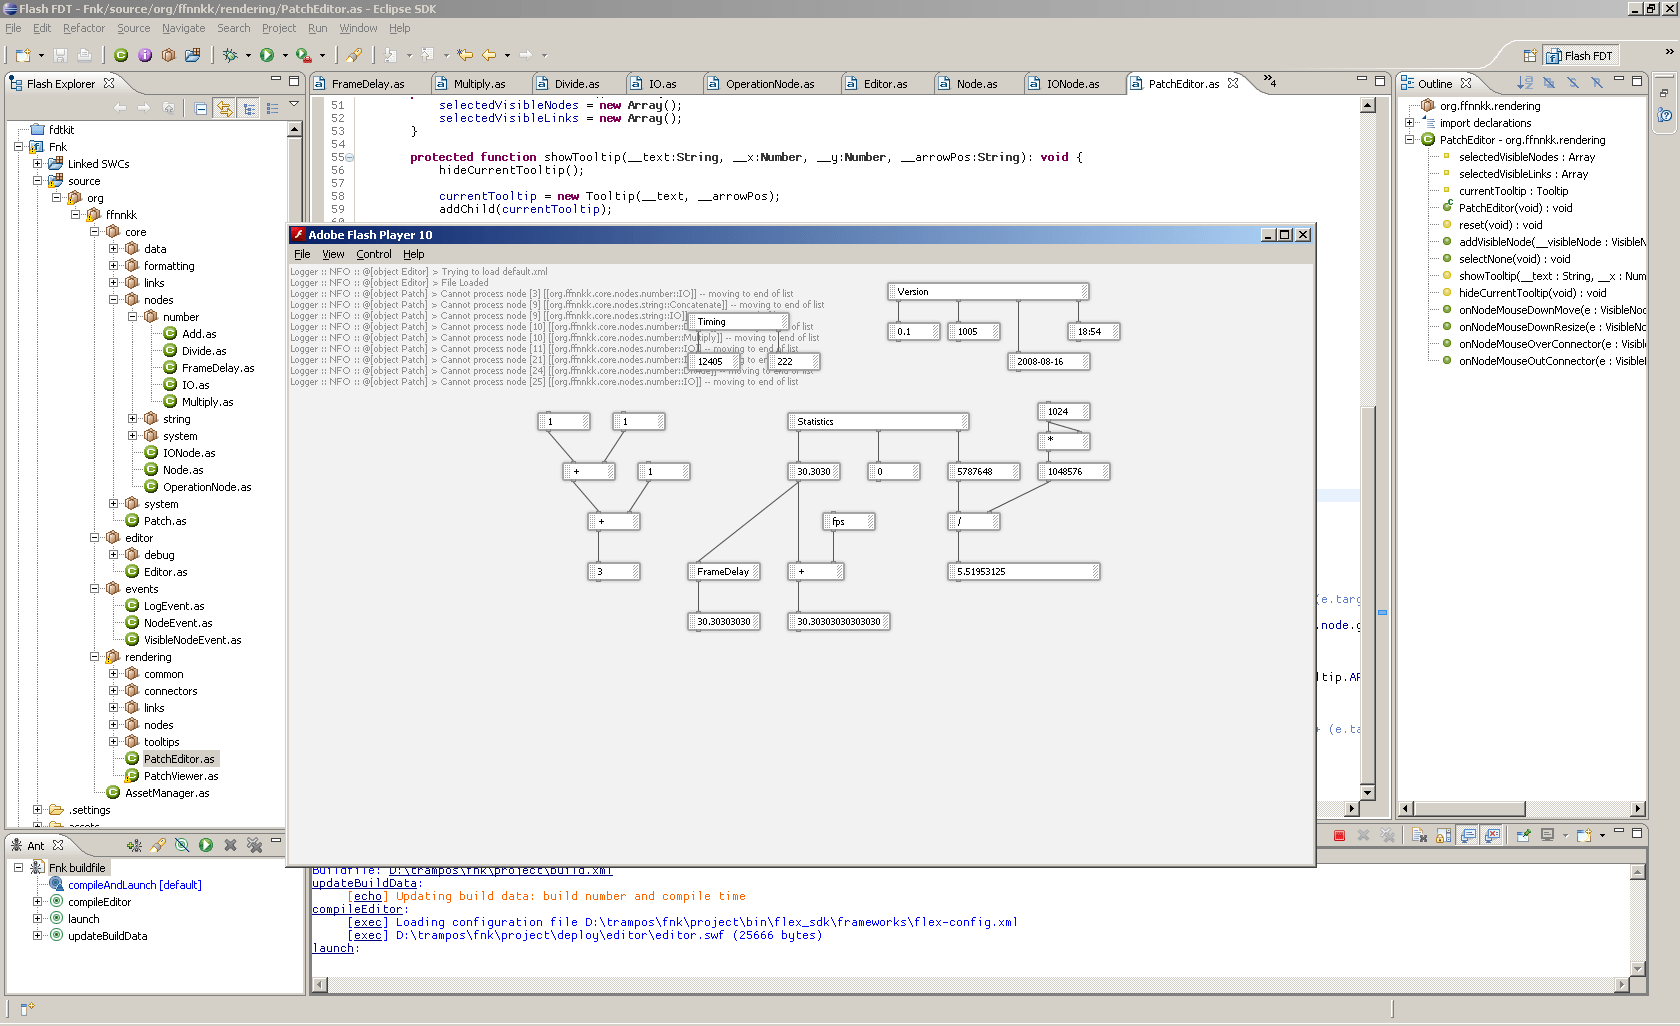Open Control menu in Flash Player
This screenshot has height=1026, width=1680.
click(374, 254)
